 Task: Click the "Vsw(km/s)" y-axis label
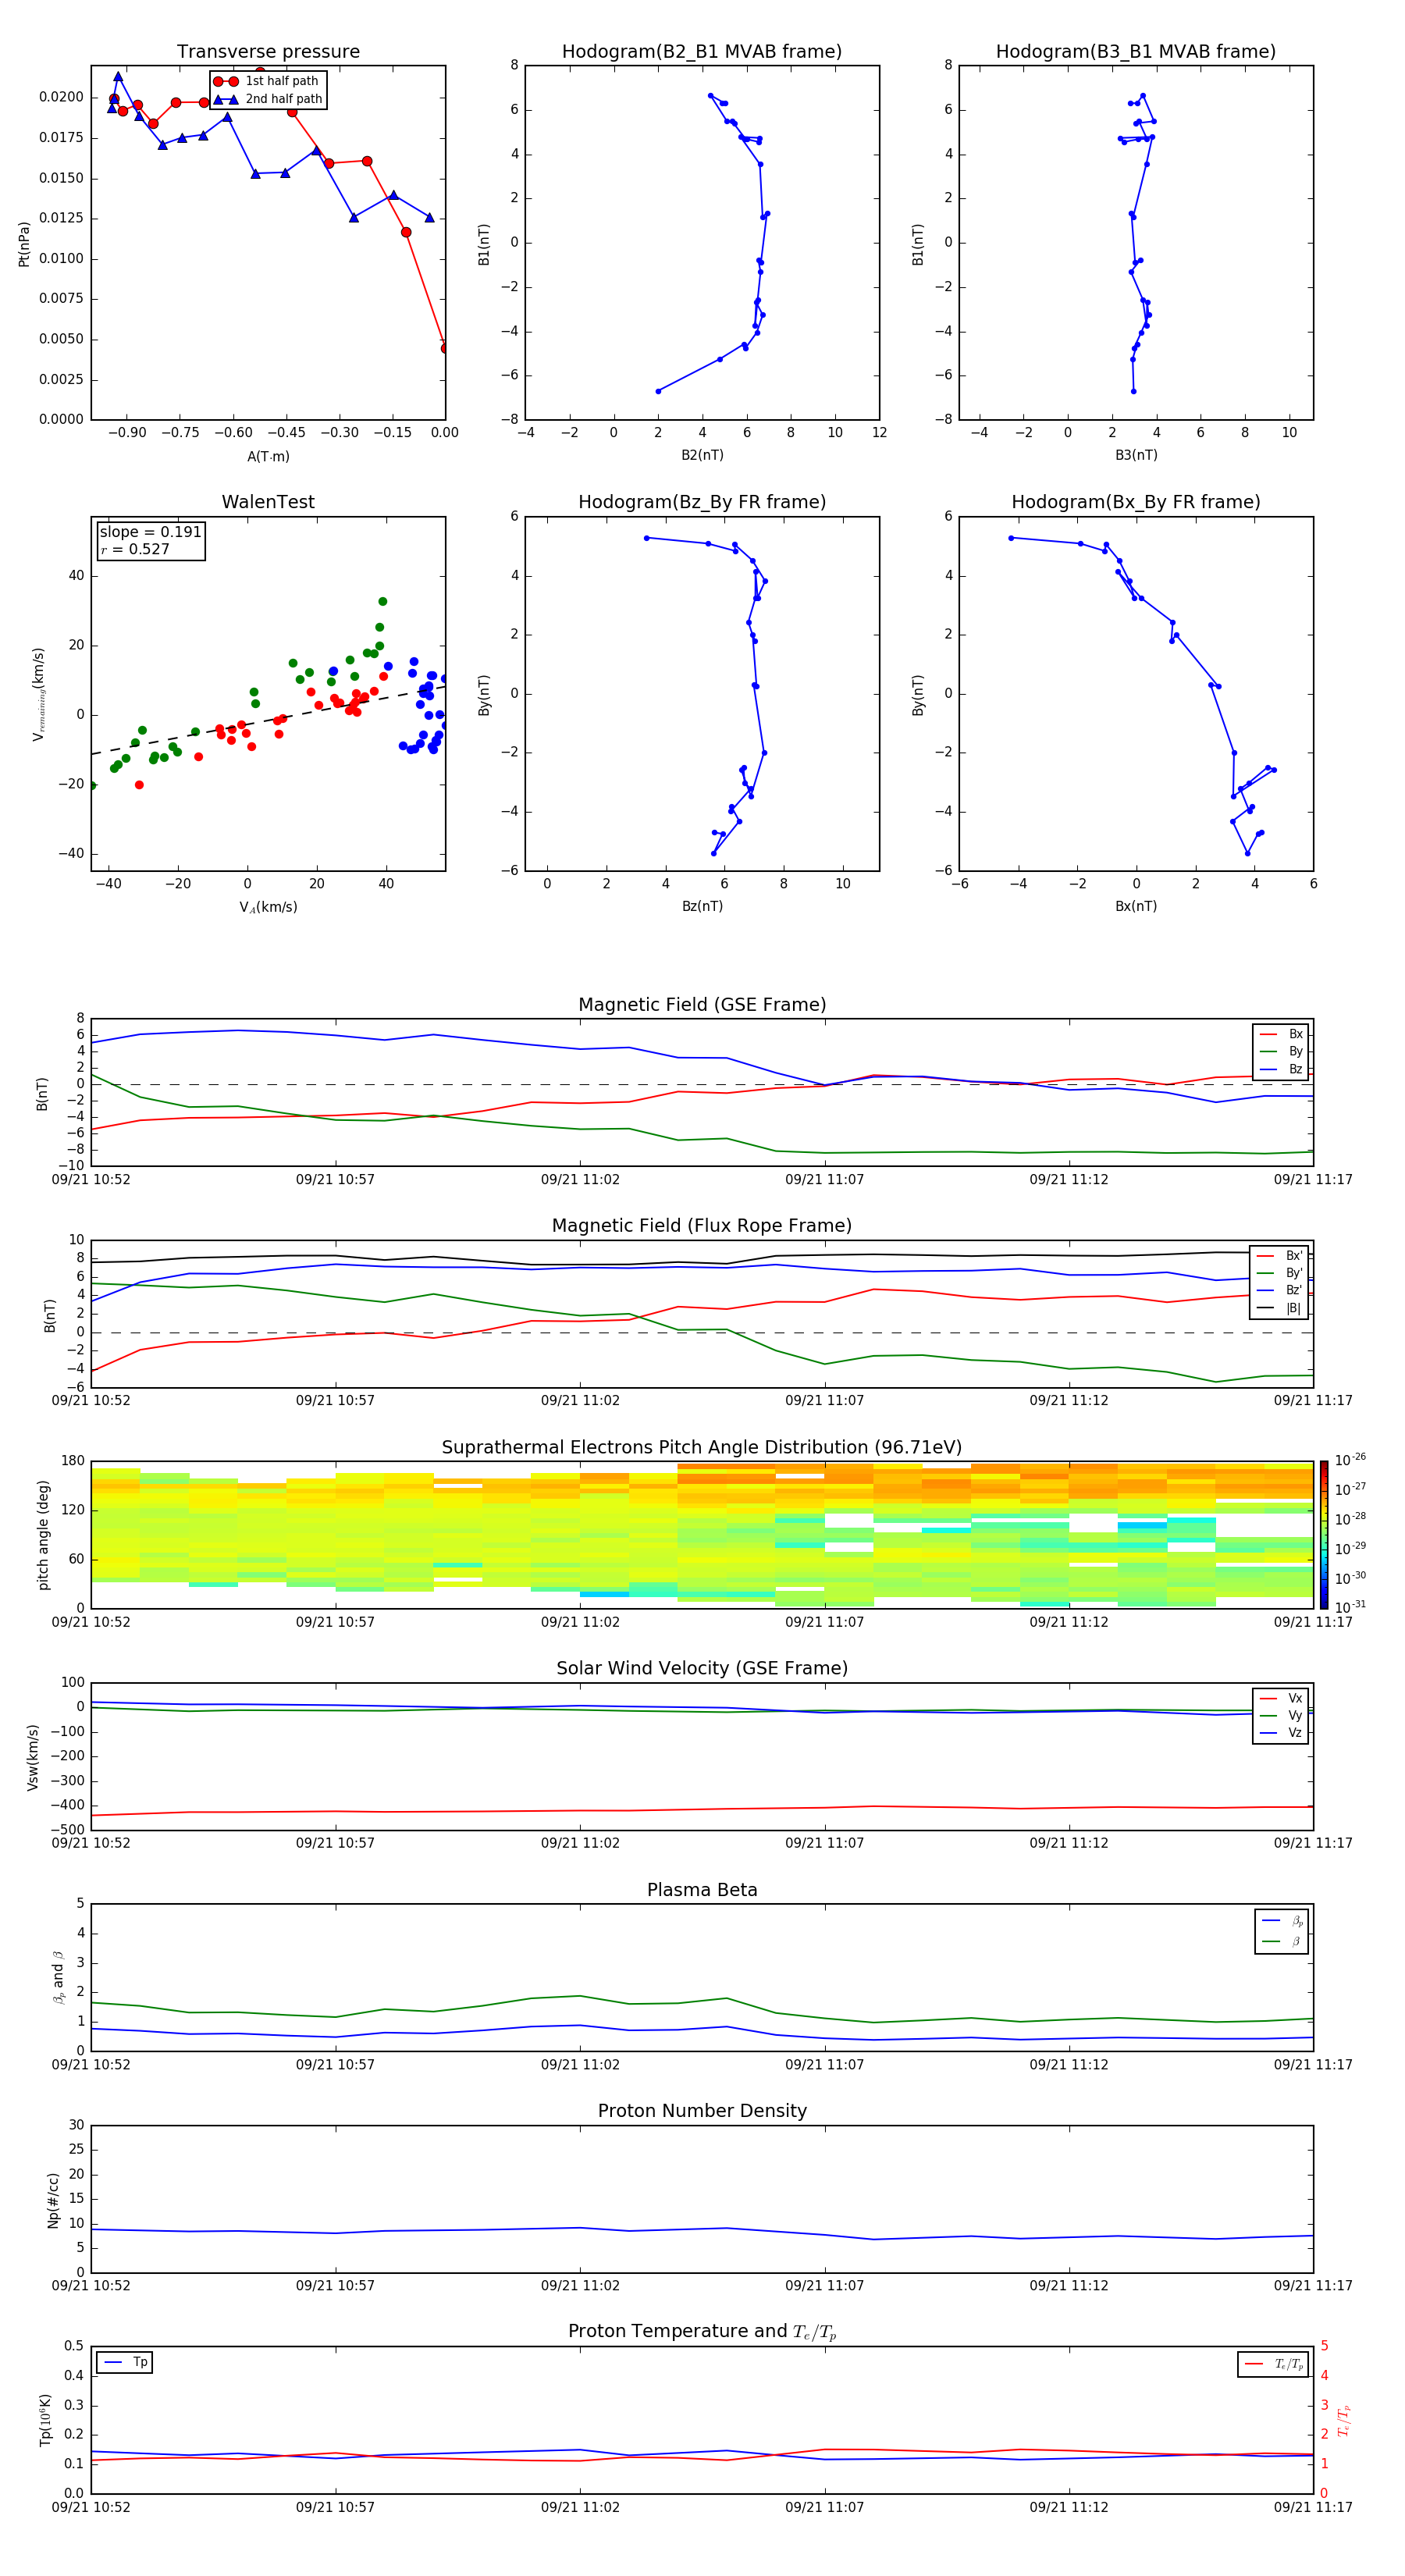(x=32, y=1757)
